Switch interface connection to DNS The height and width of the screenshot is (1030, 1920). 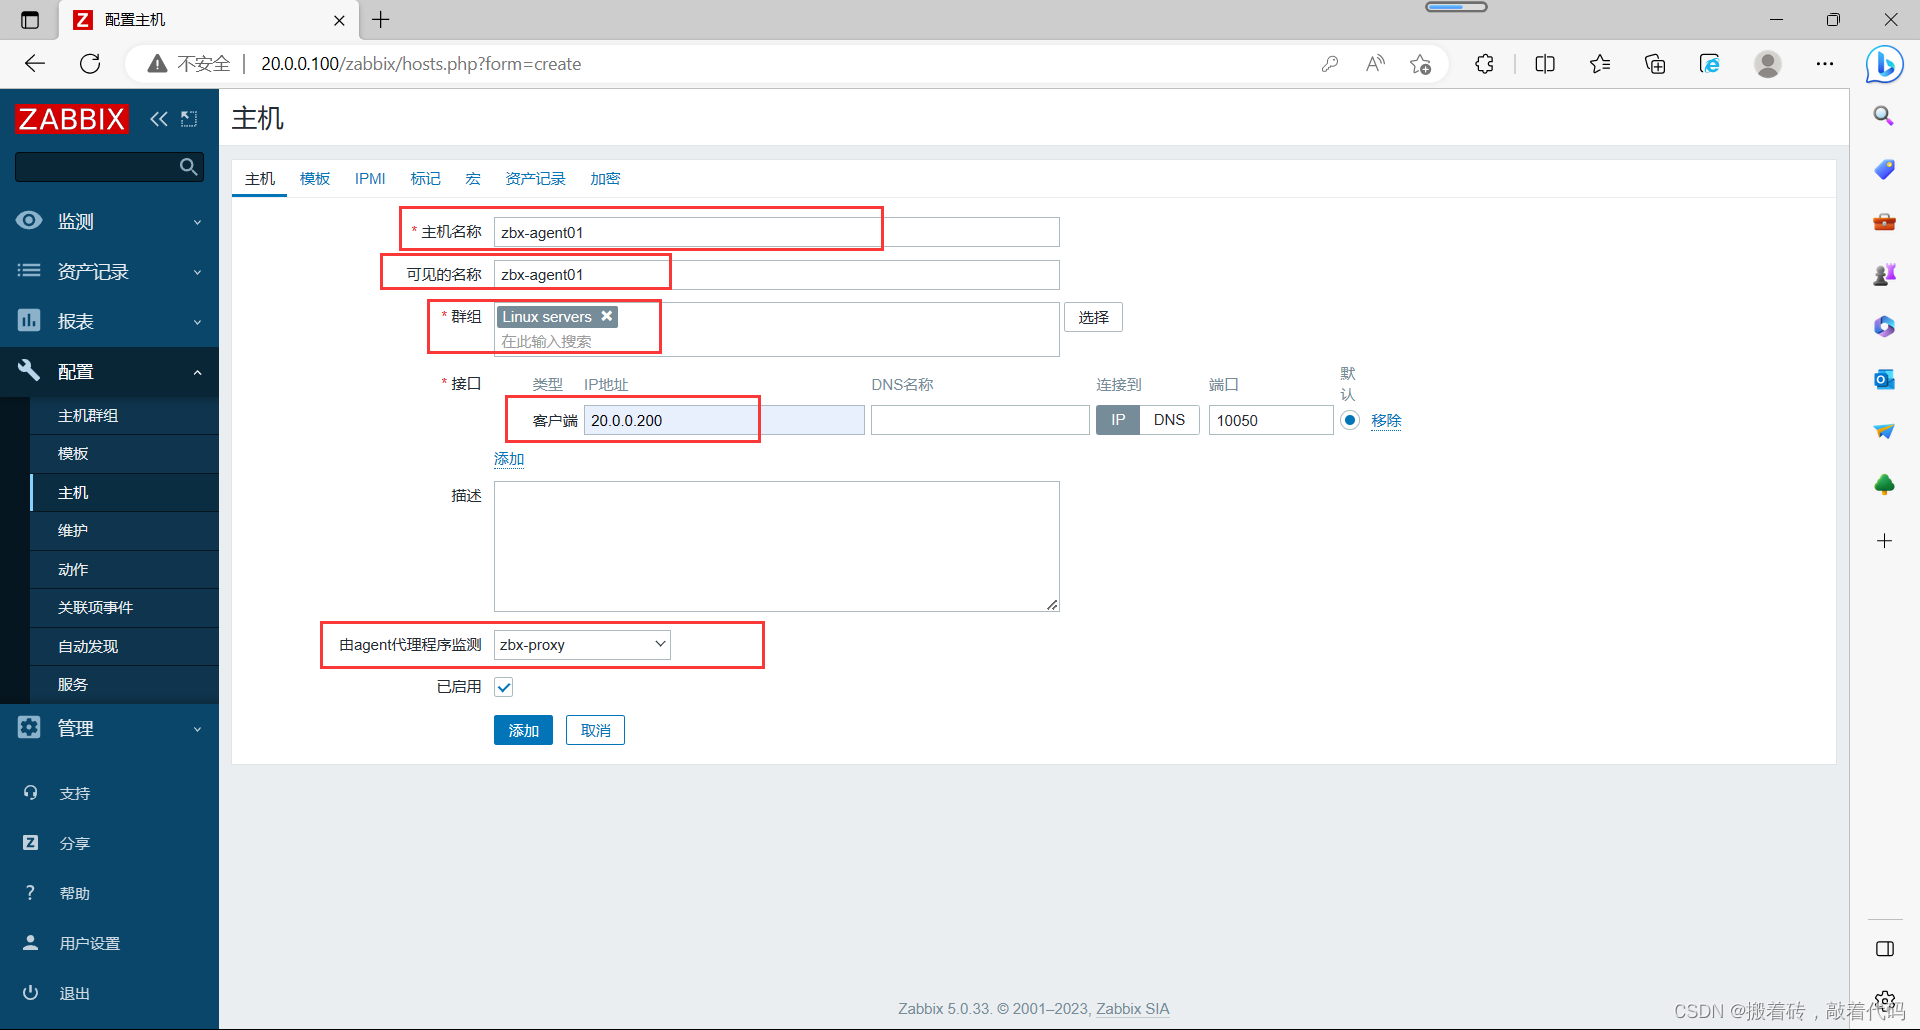(x=1169, y=420)
